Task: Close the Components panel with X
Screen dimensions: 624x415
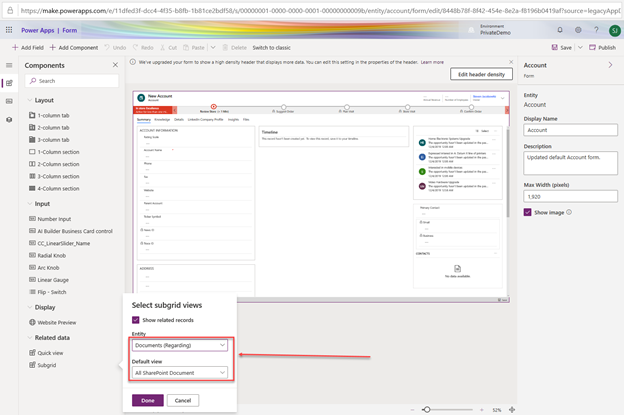Action: point(117,64)
